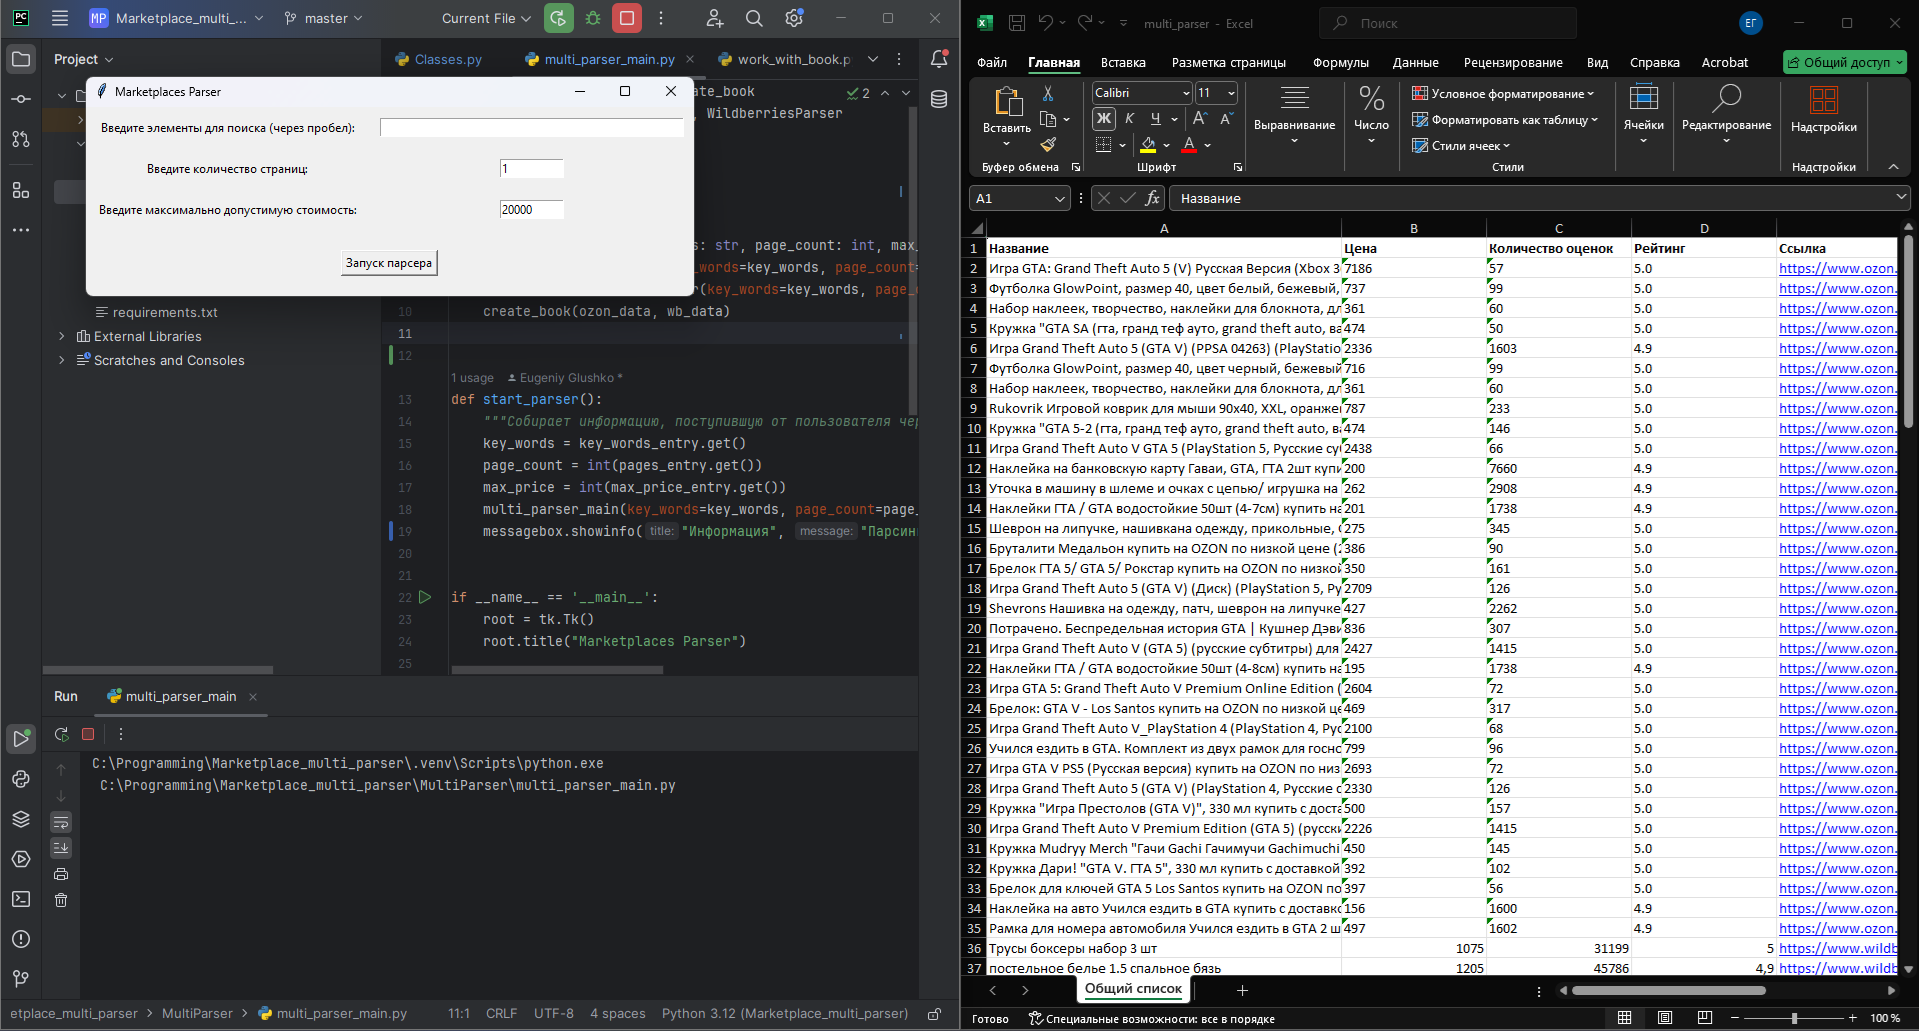The height and width of the screenshot is (1031, 1919).
Task: Toggle soft-wrap in Run console
Action: pyautogui.click(x=61, y=822)
